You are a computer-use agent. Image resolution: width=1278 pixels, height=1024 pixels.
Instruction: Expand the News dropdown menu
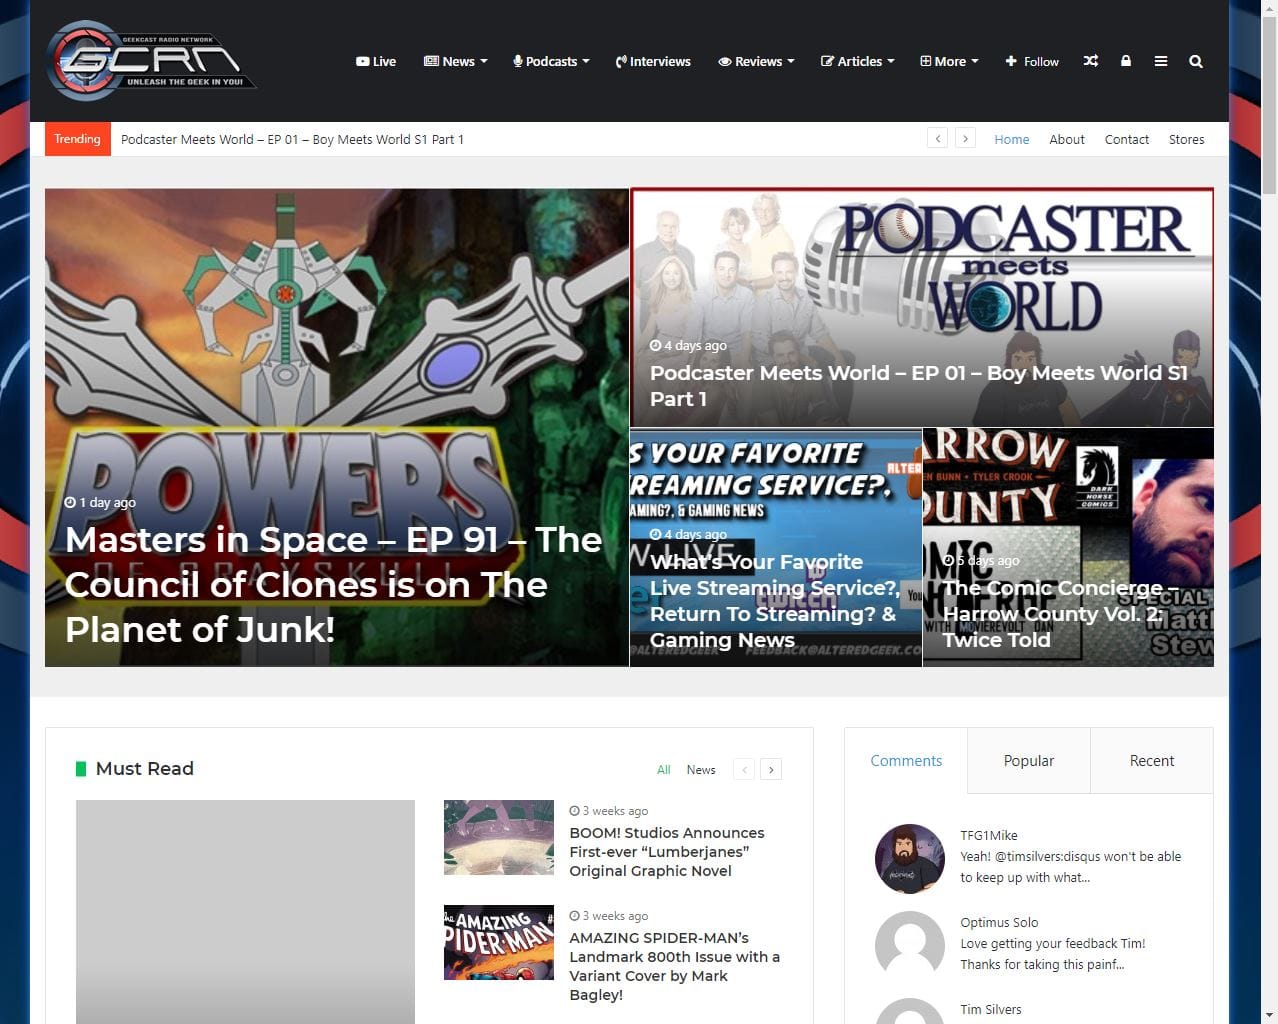point(456,61)
